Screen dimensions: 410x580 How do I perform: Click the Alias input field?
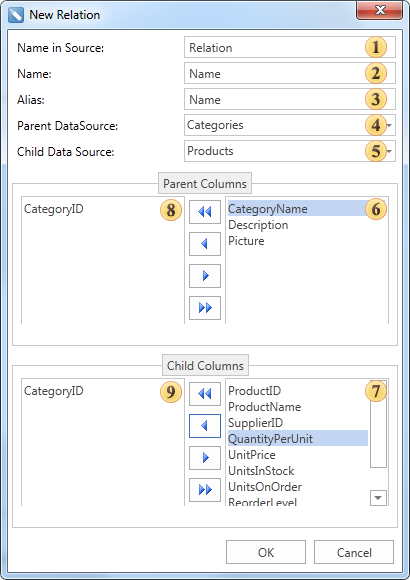[290, 99]
